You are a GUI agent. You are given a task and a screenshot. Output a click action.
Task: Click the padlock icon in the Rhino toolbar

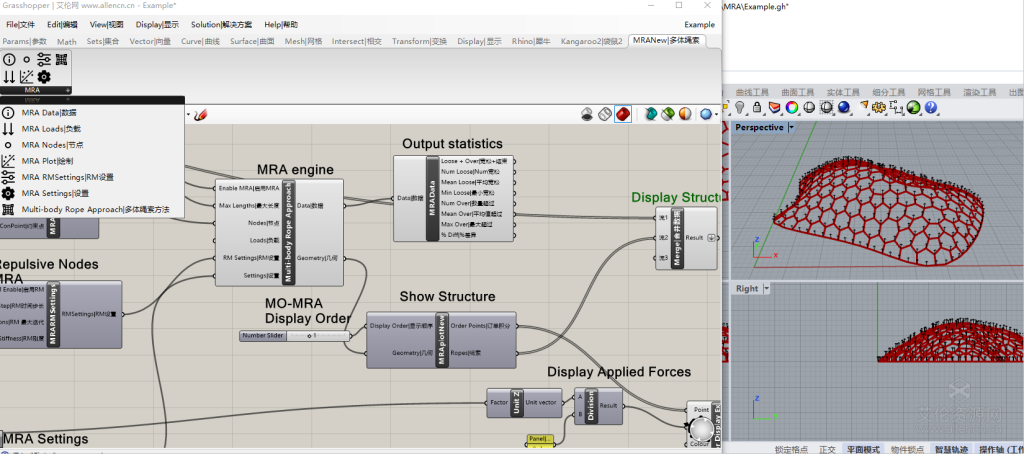756,107
